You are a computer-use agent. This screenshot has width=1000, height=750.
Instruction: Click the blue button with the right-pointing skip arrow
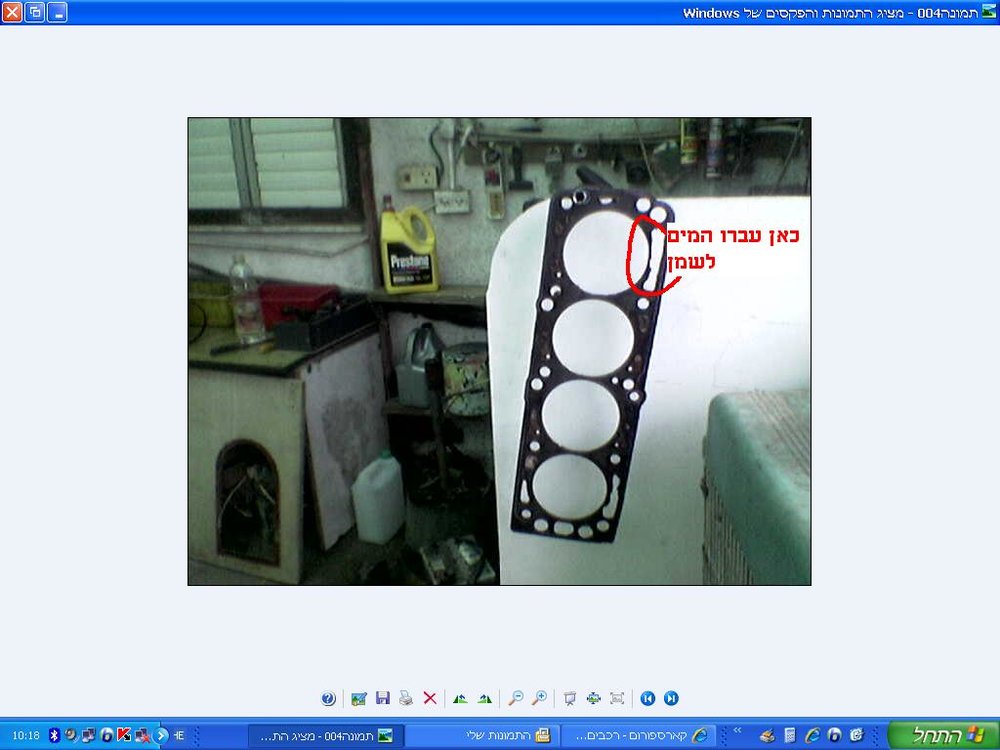671,698
